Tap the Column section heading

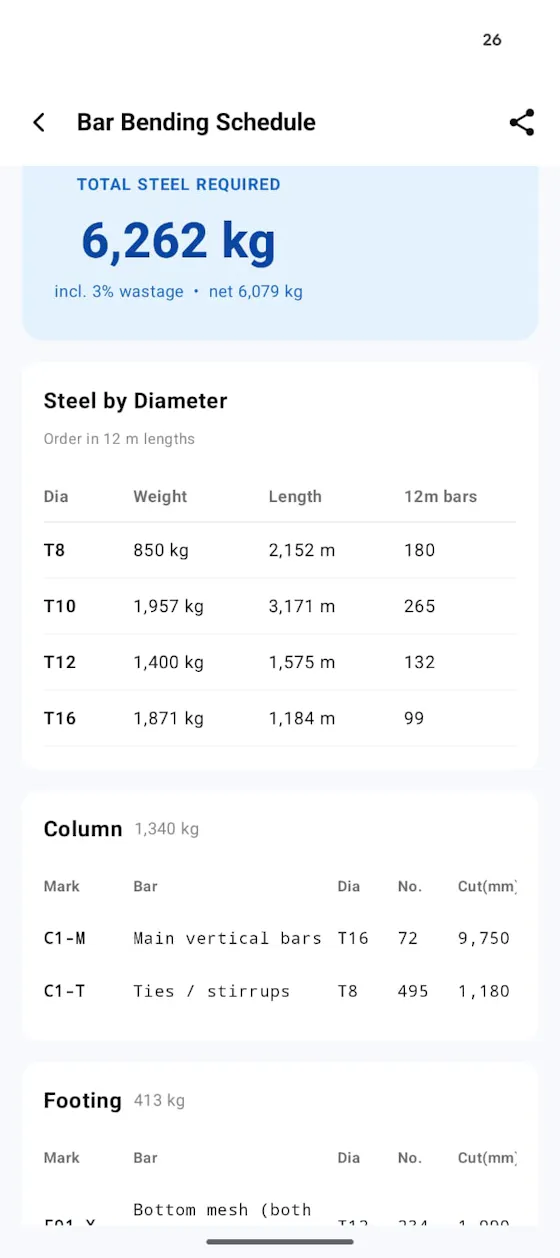[x=83, y=829]
